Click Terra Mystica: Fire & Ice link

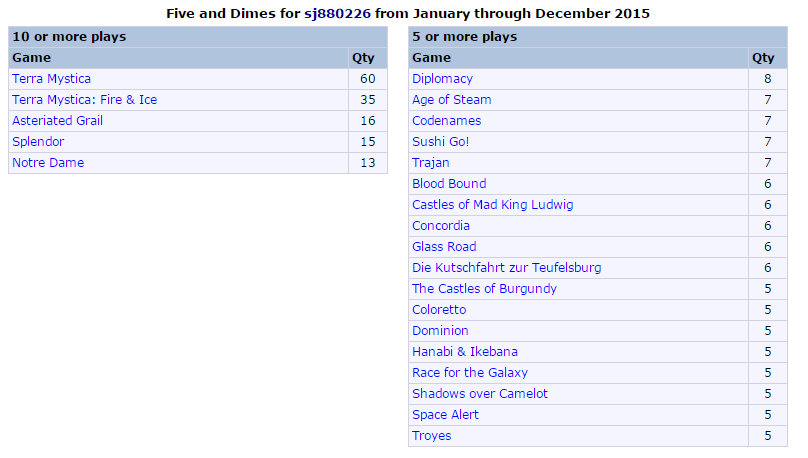pos(85,100)
